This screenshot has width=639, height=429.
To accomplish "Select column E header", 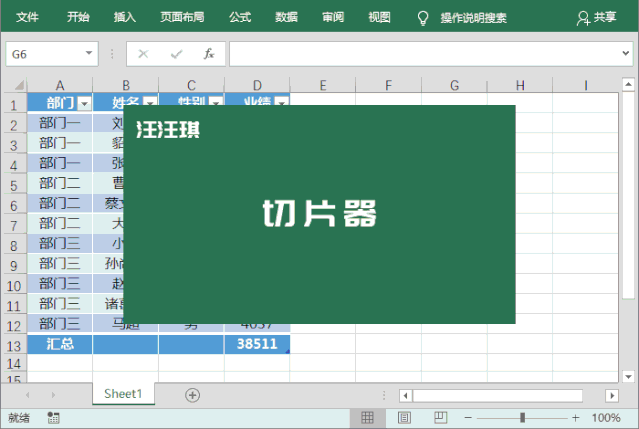I will click(x=323, y=85).
